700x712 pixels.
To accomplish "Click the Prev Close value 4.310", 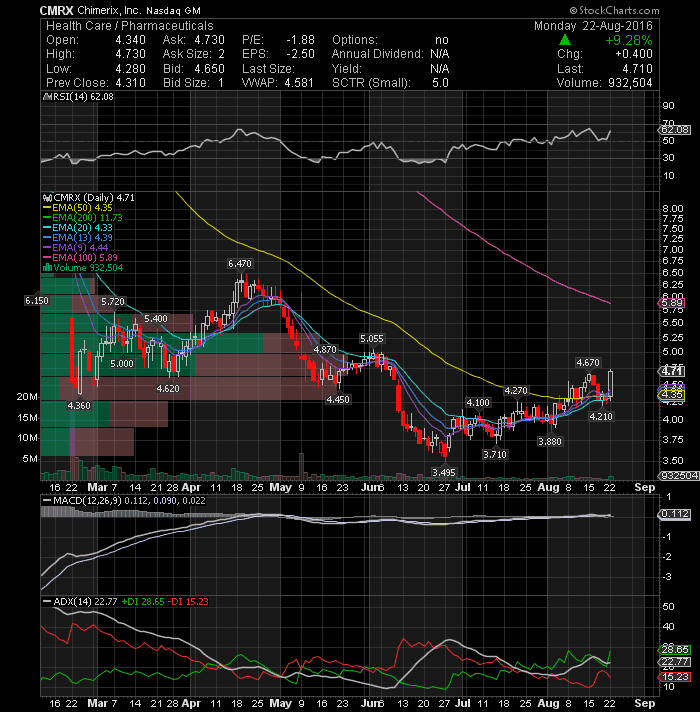I will 130,83.
